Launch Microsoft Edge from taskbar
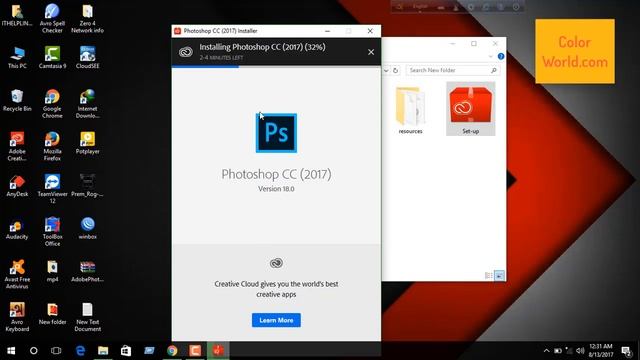This screenshot has width=640, height=360. pyautogui.click(x=80, y=351)
